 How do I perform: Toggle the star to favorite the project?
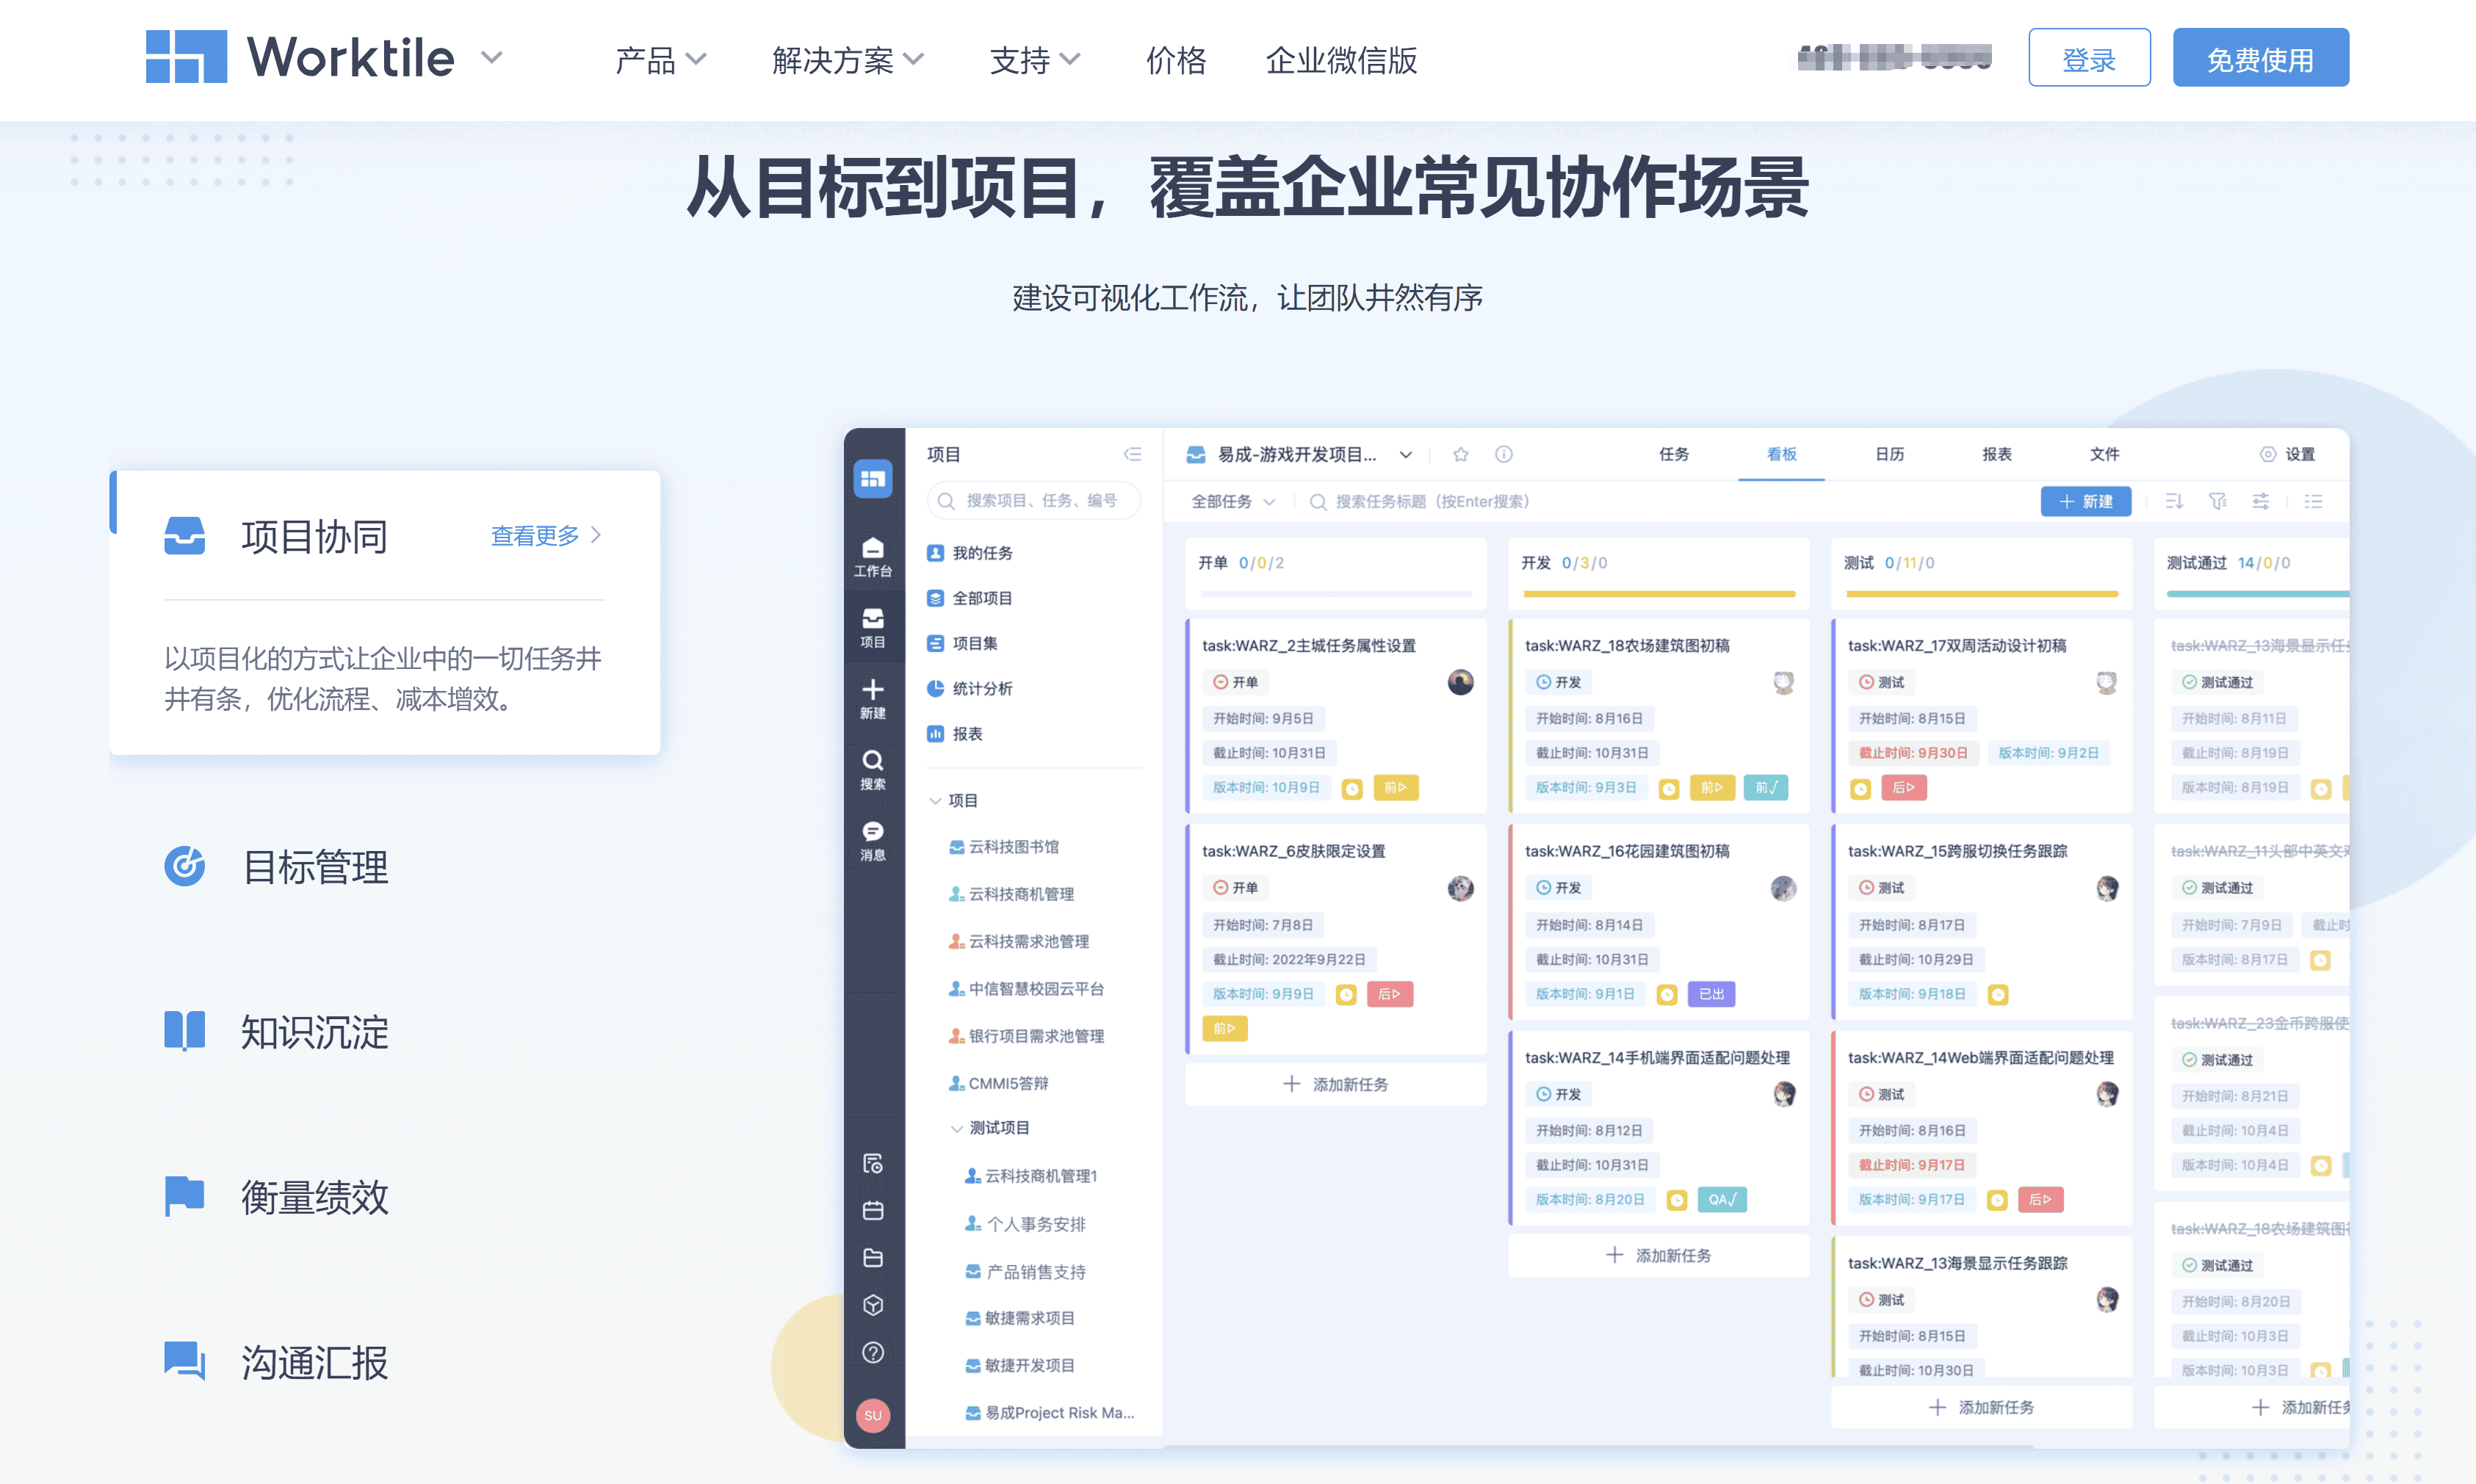[x=1461, y=454]
